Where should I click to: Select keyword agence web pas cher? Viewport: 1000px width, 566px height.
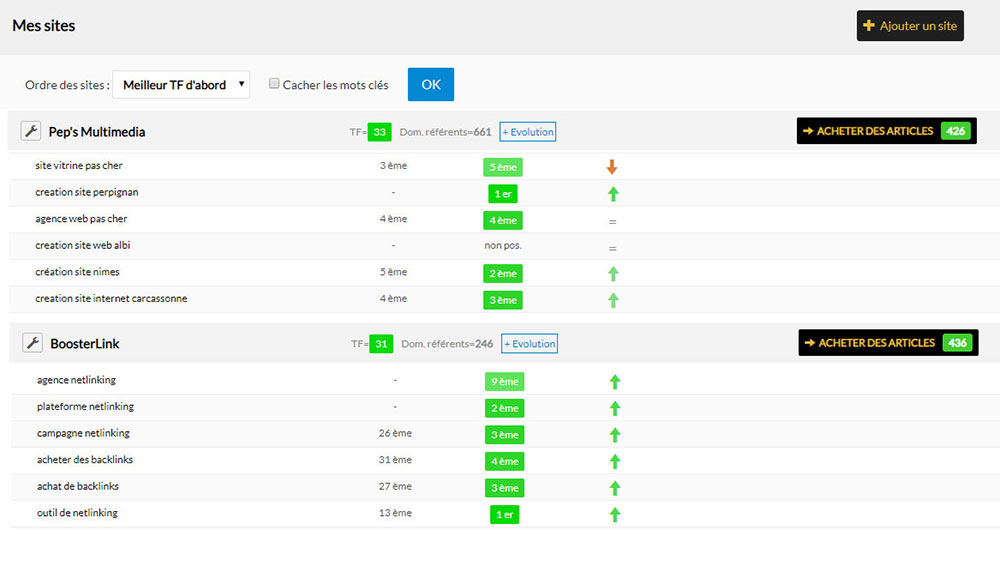(81, 219)
